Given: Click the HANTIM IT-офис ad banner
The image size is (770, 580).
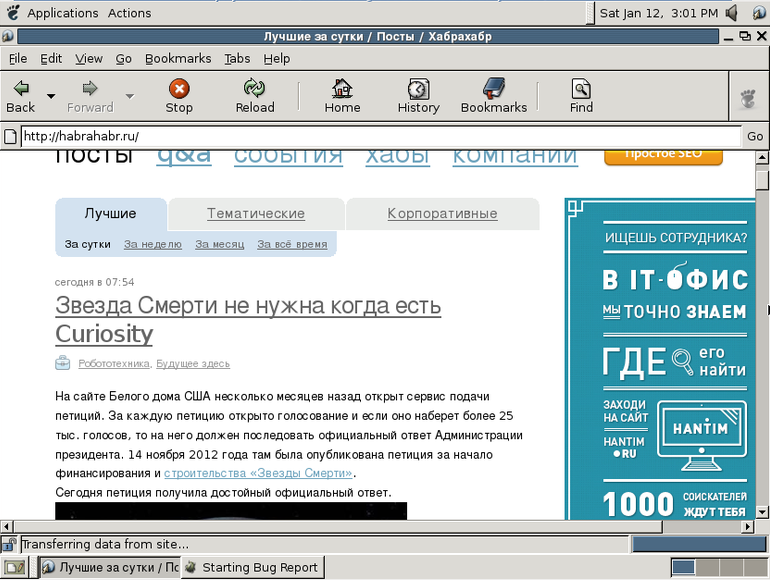Looking at the screenshot, I should click(660, 359).
